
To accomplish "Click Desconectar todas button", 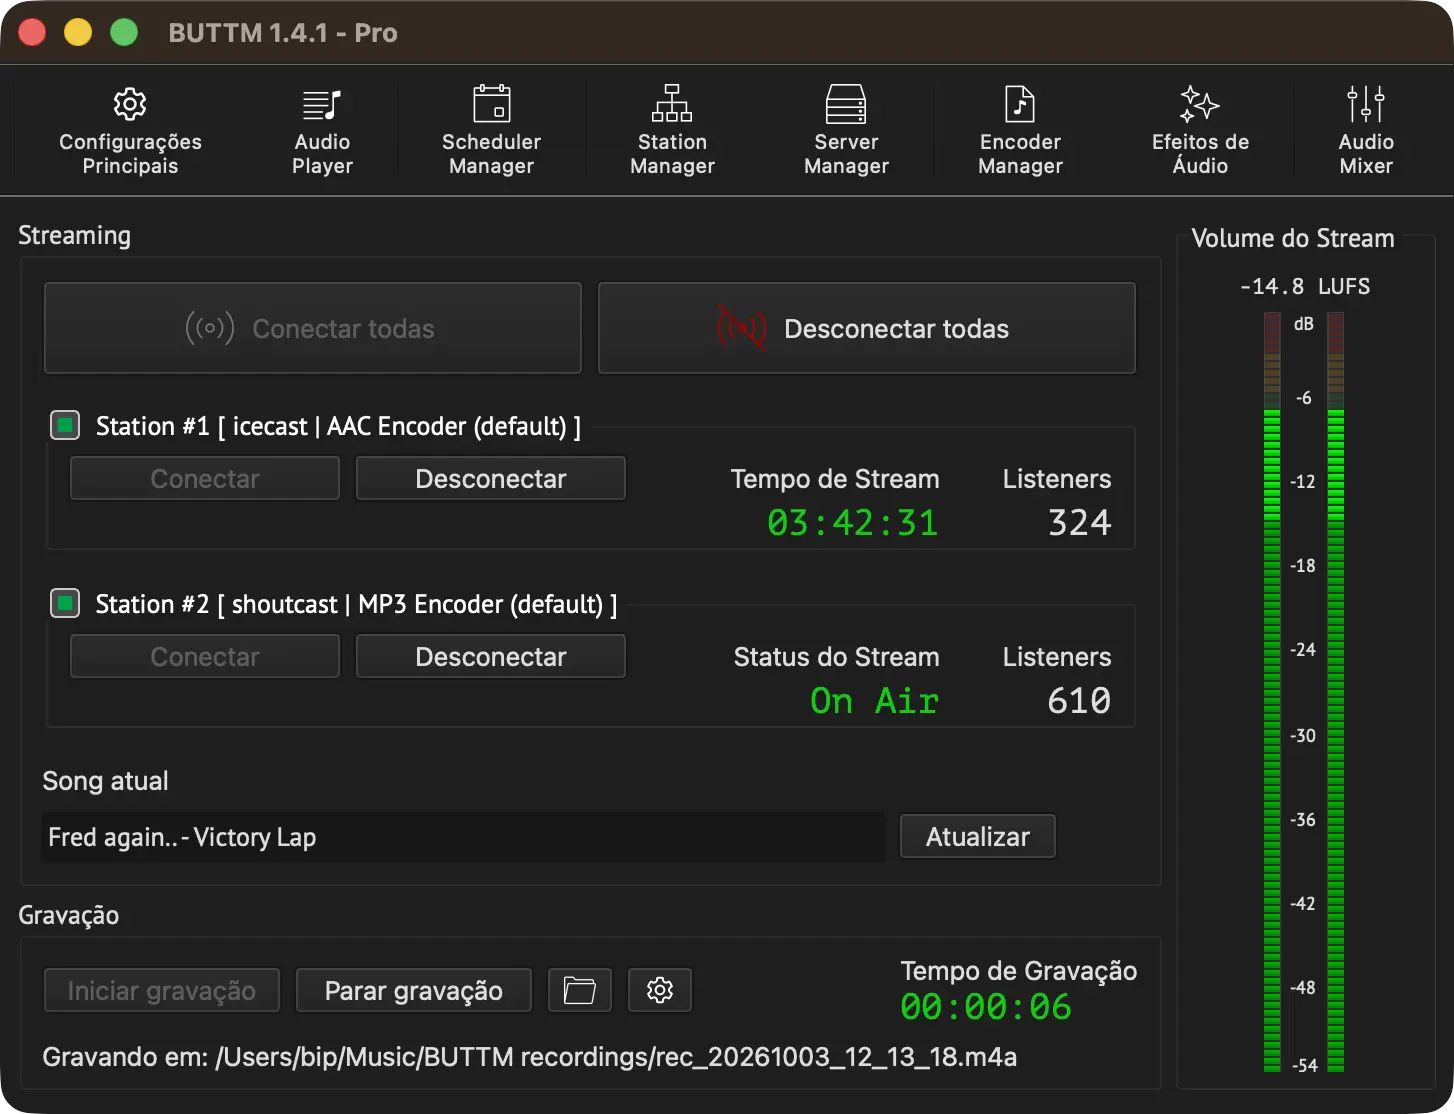I will 866,328.
